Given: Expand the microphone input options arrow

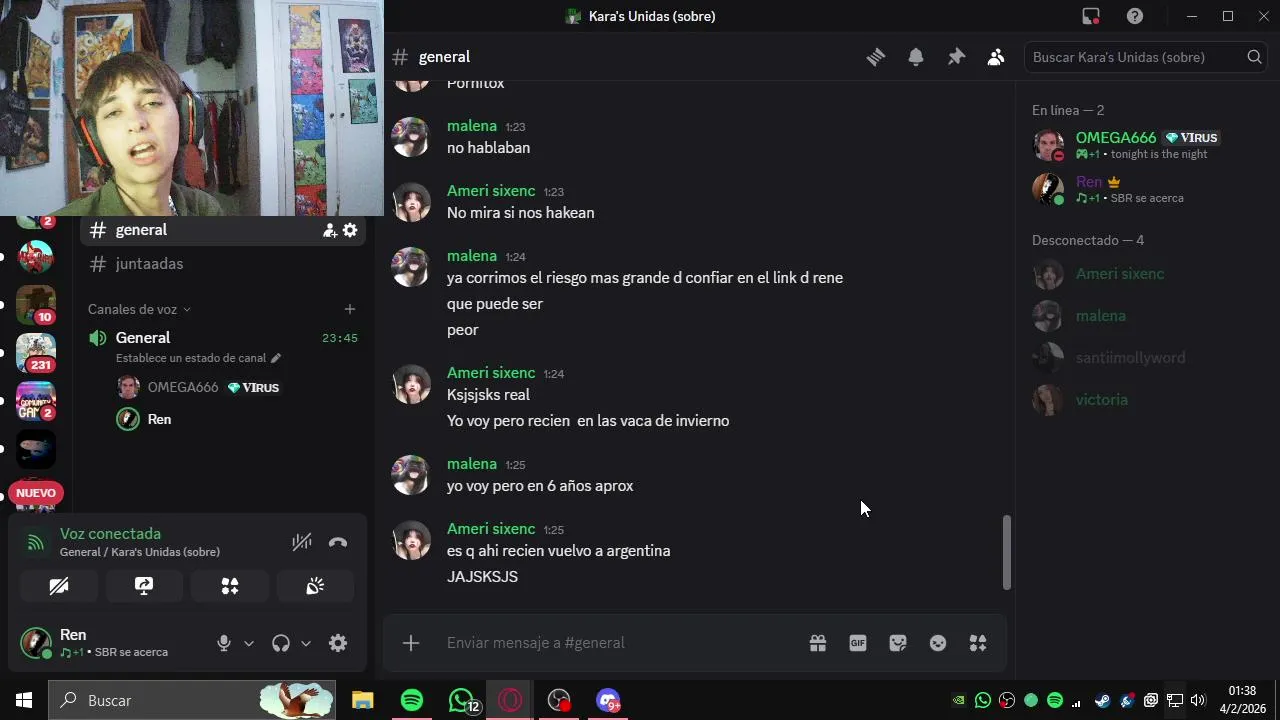Looking at the screenshot, I should [x=249, y=643].
